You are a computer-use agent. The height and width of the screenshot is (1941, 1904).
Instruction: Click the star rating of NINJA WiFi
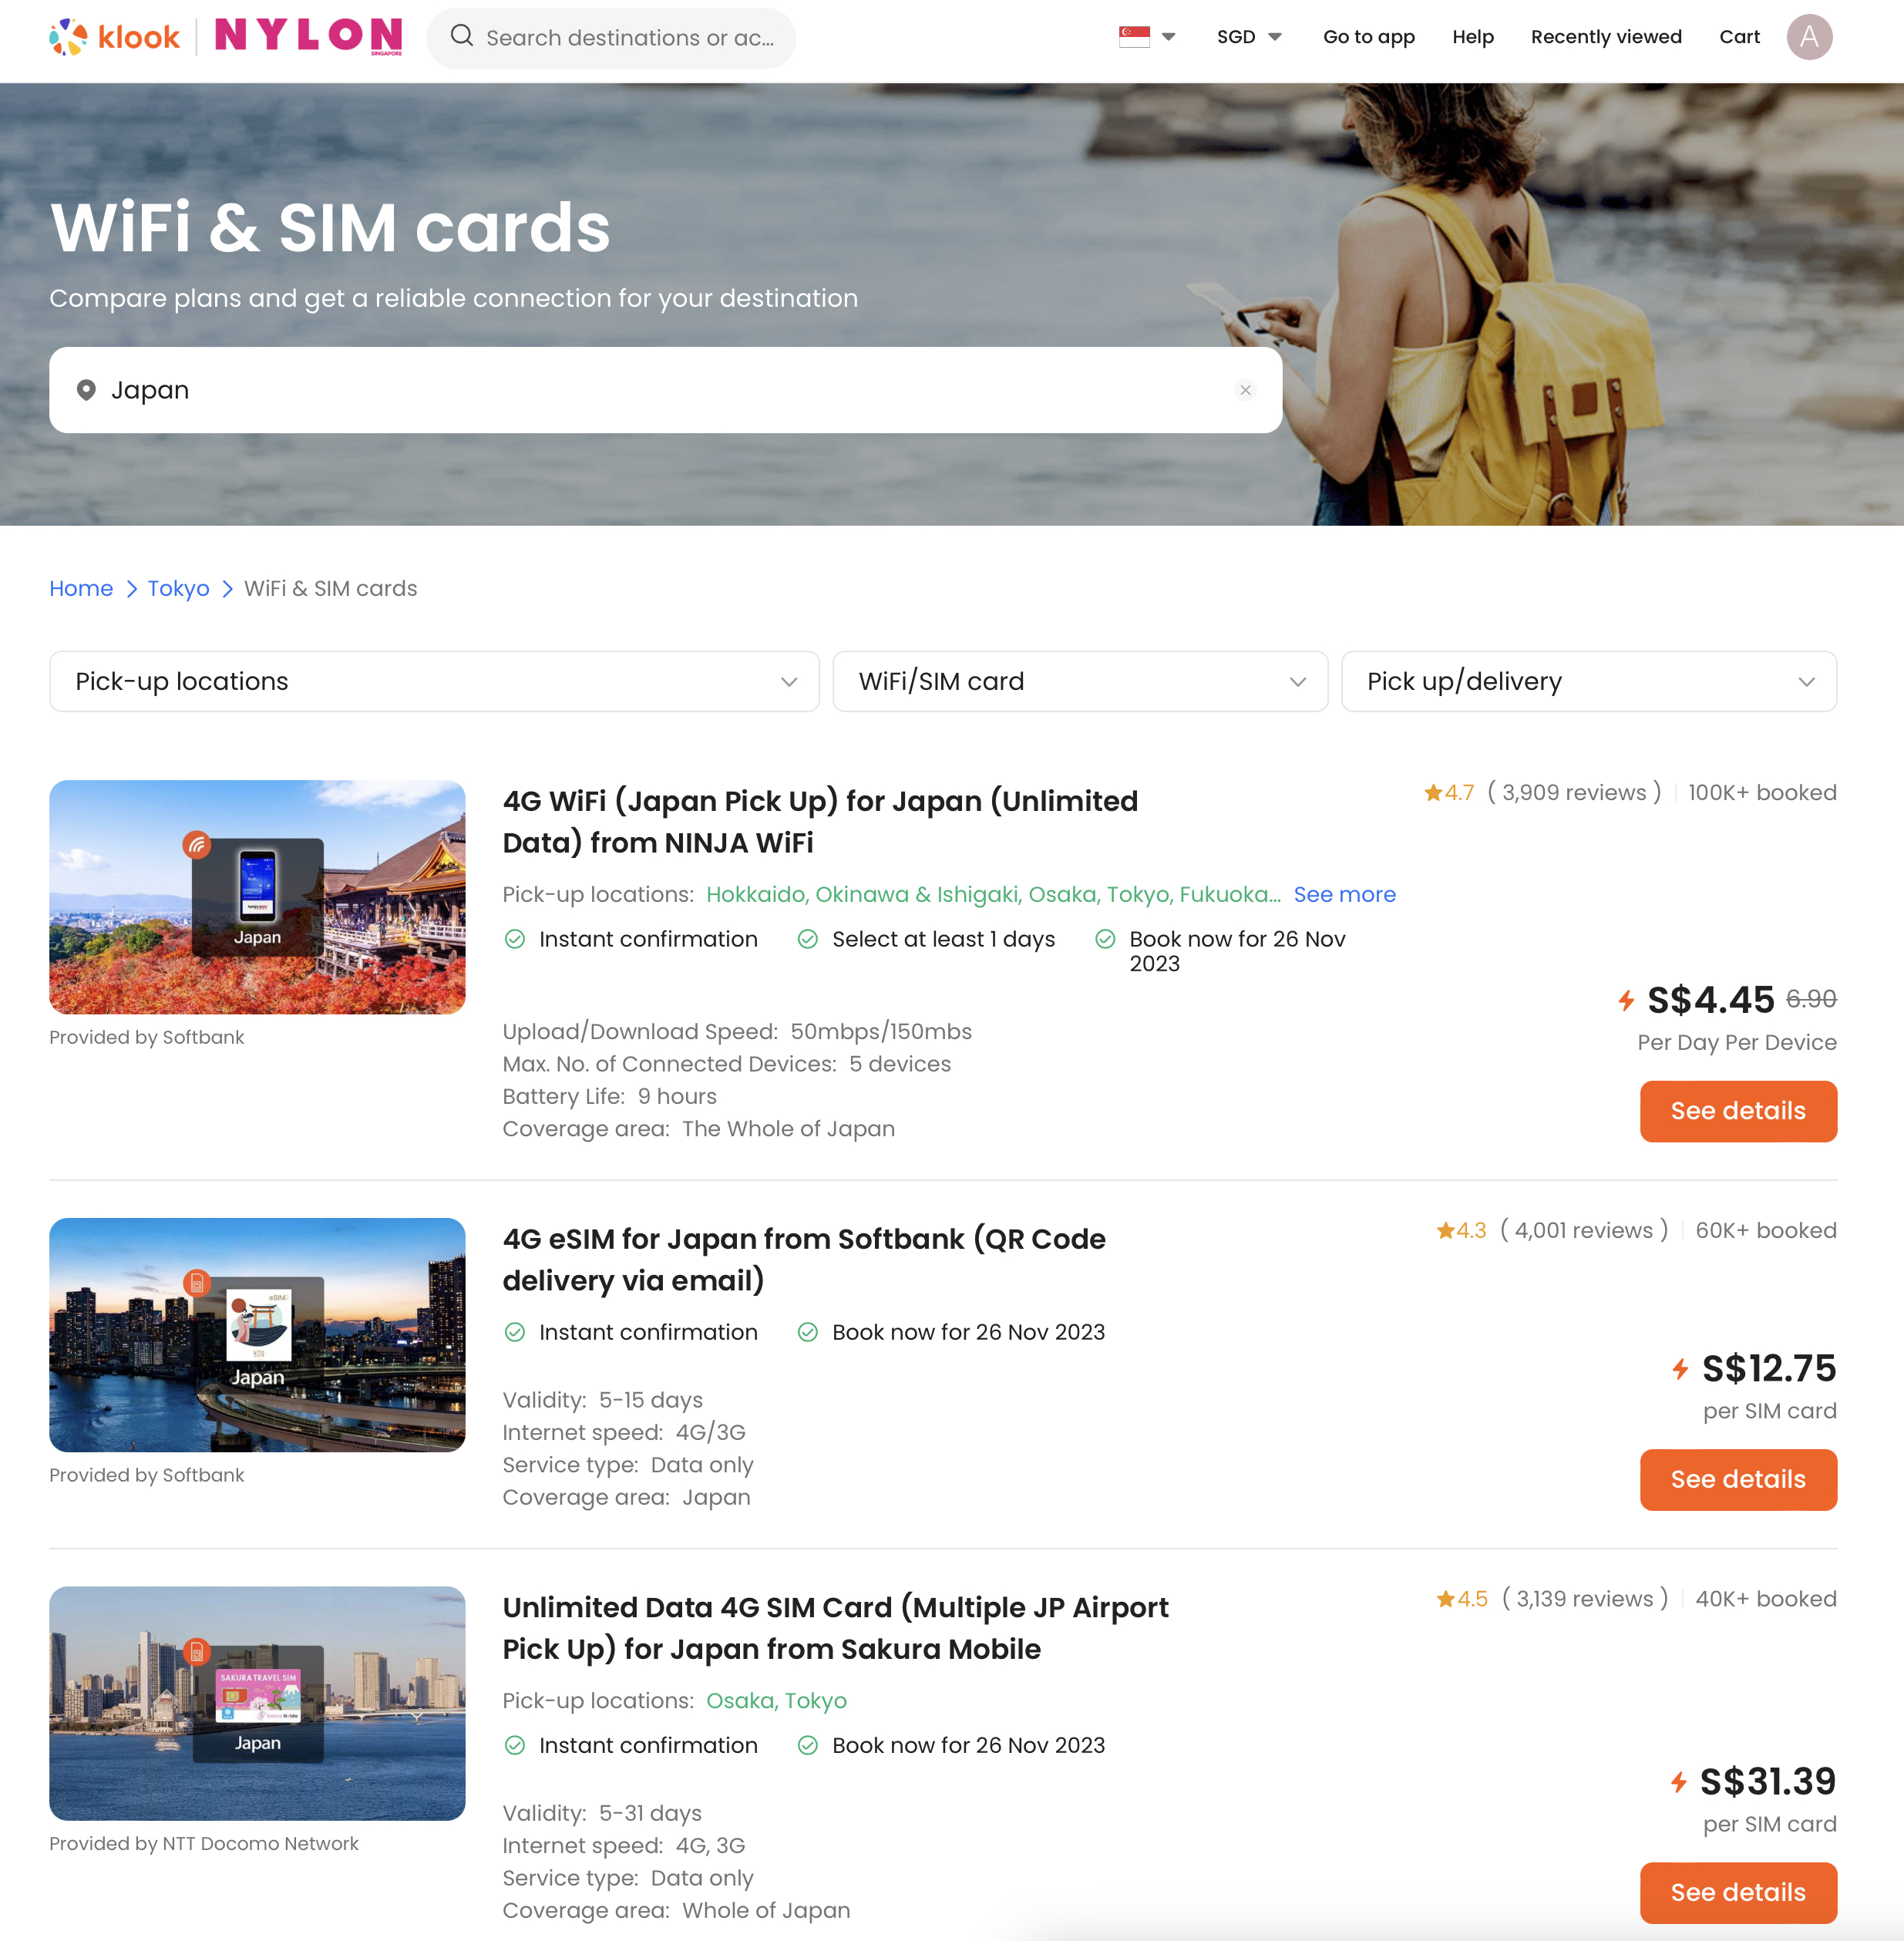point(1449,793)
